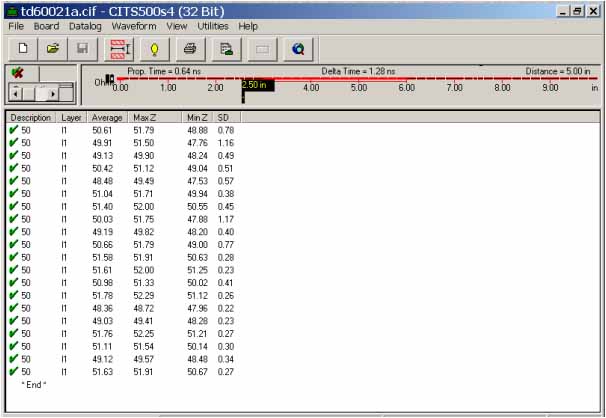The width and height of the screenshot is (606, 418).
Task: Click the Max Z column header
Action: 144,118
